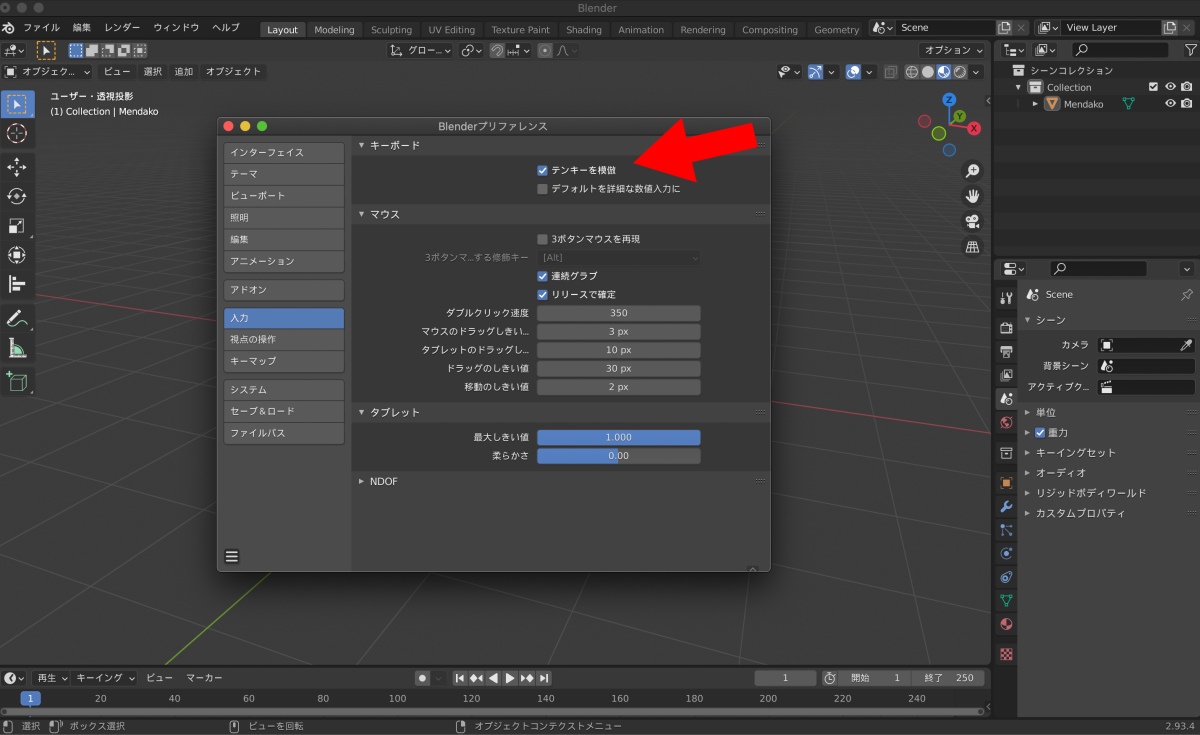Switch to the Shading workspace tab
Viewport: 1200px width, 735px height.
tap(584, 30)
